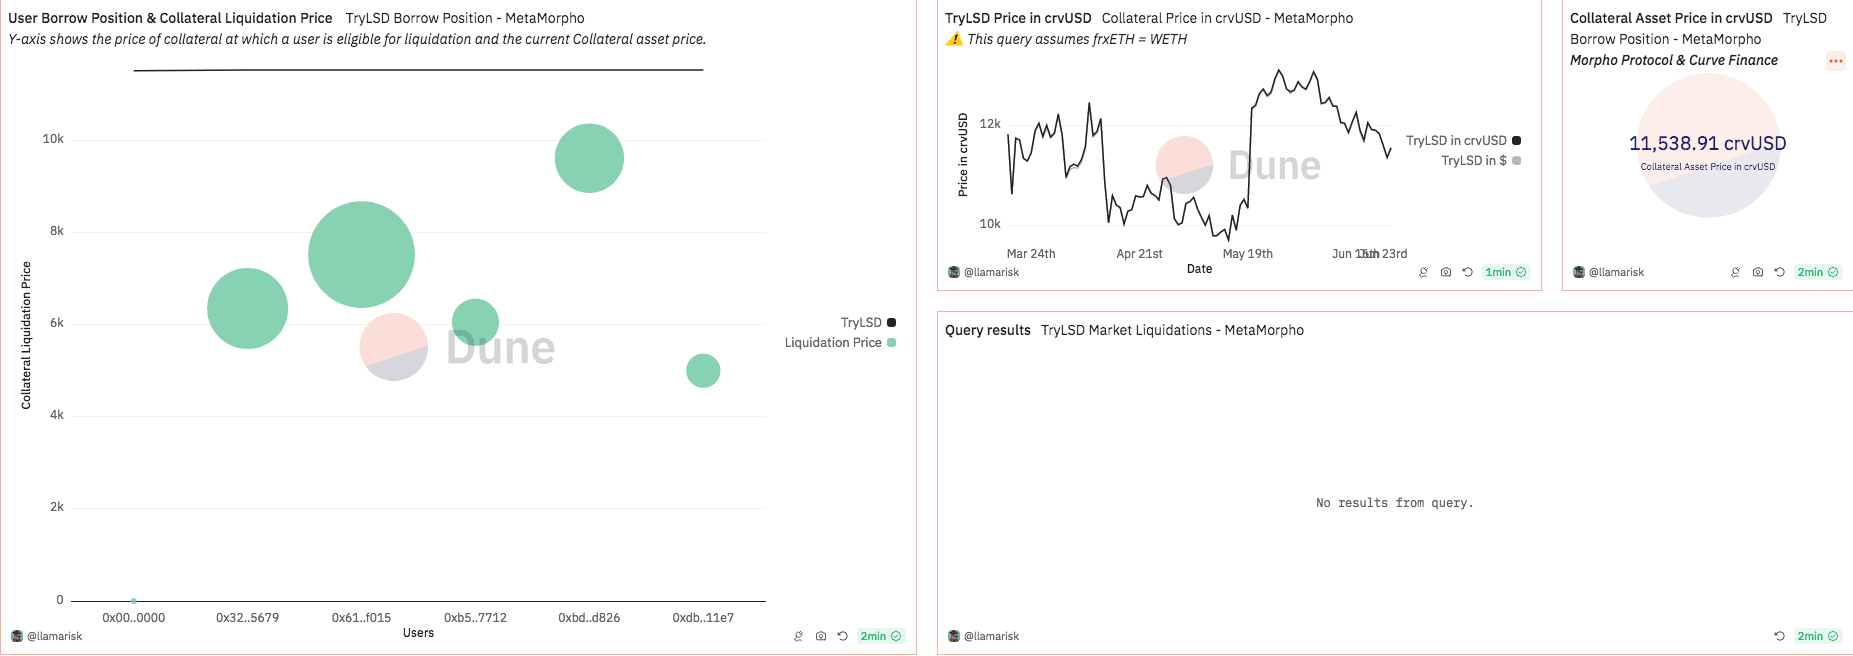Image resolution: width=1853 pixels, height=656 pixels.
Task: Open the User Borrow Position & Collateral Liquidation Price title
Action: click(170, 18)
